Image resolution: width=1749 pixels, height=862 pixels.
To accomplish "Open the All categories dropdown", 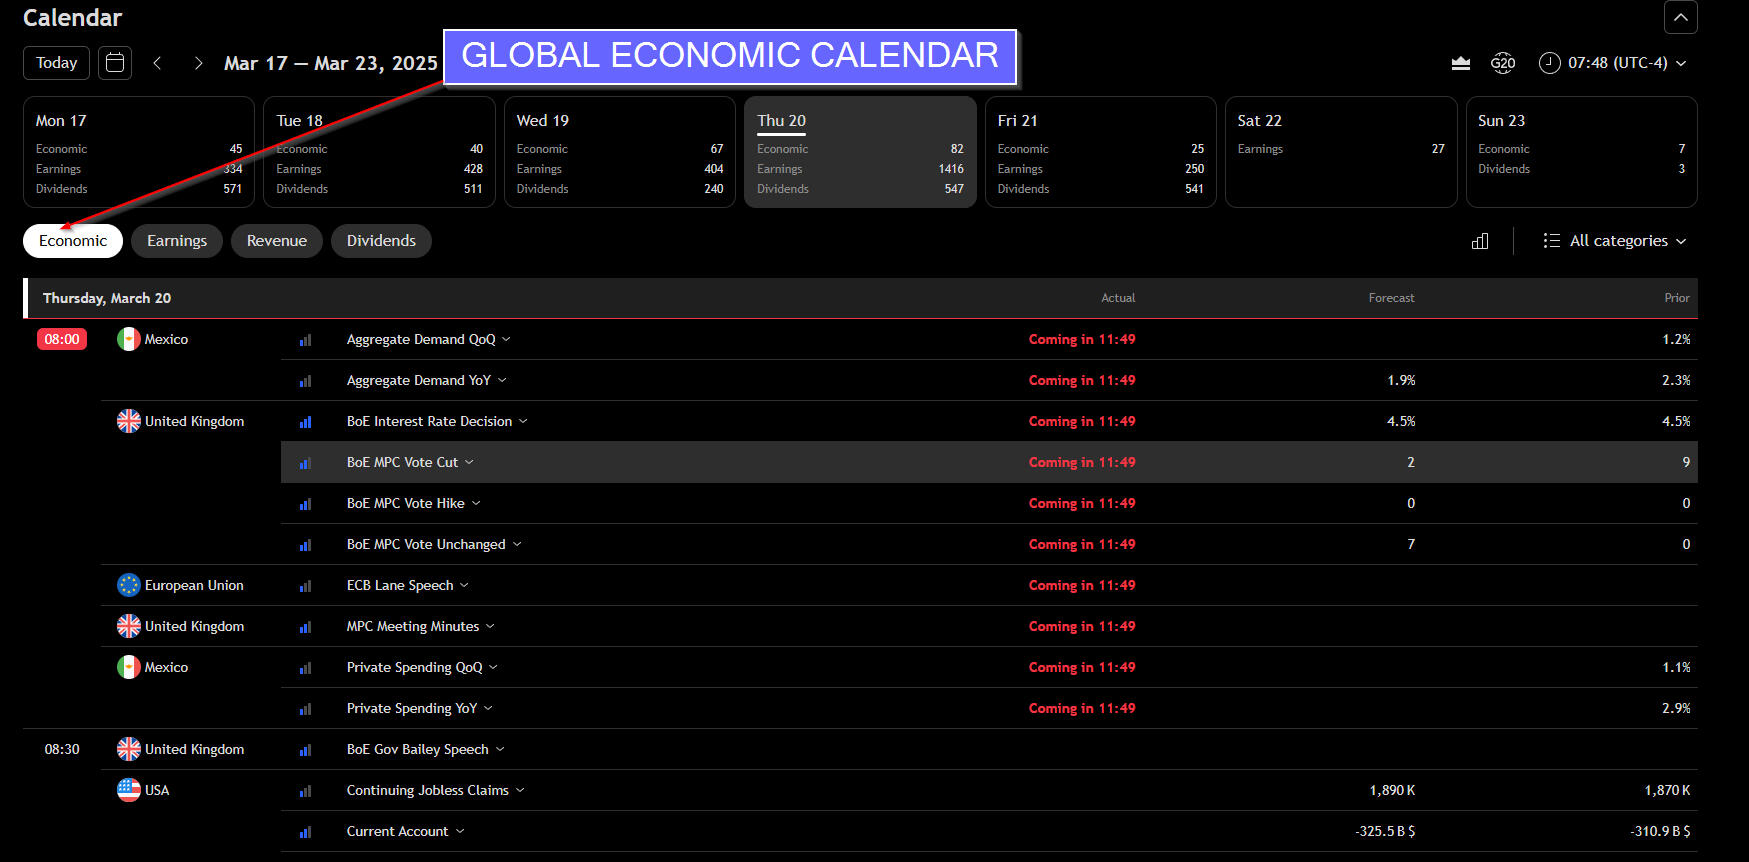I will coord(1615,241).
